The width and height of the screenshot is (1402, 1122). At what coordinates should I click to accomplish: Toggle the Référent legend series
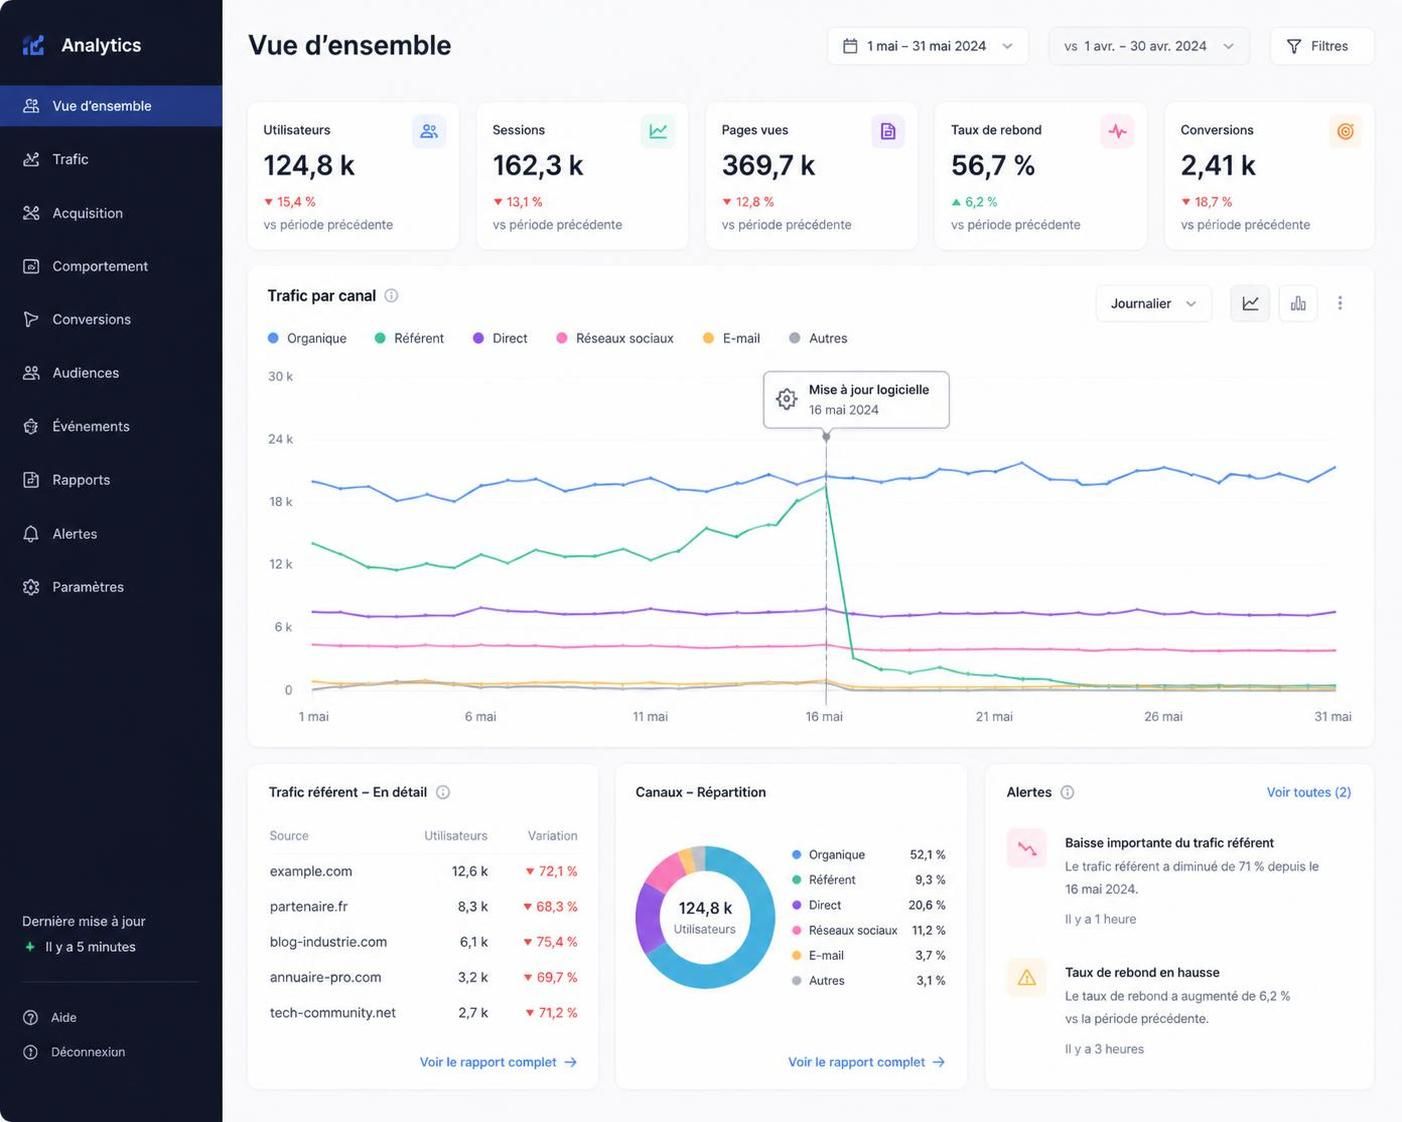point(409,338)
